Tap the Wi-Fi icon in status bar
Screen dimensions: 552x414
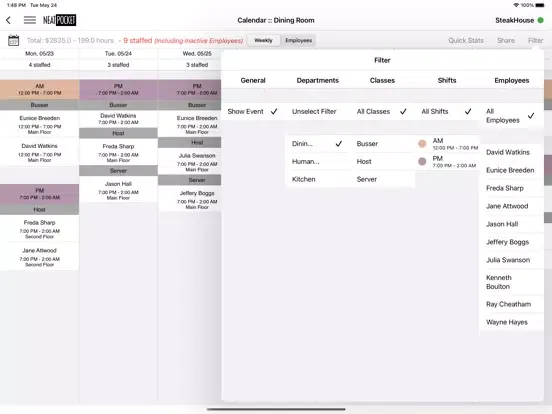[x=516, y=5]
